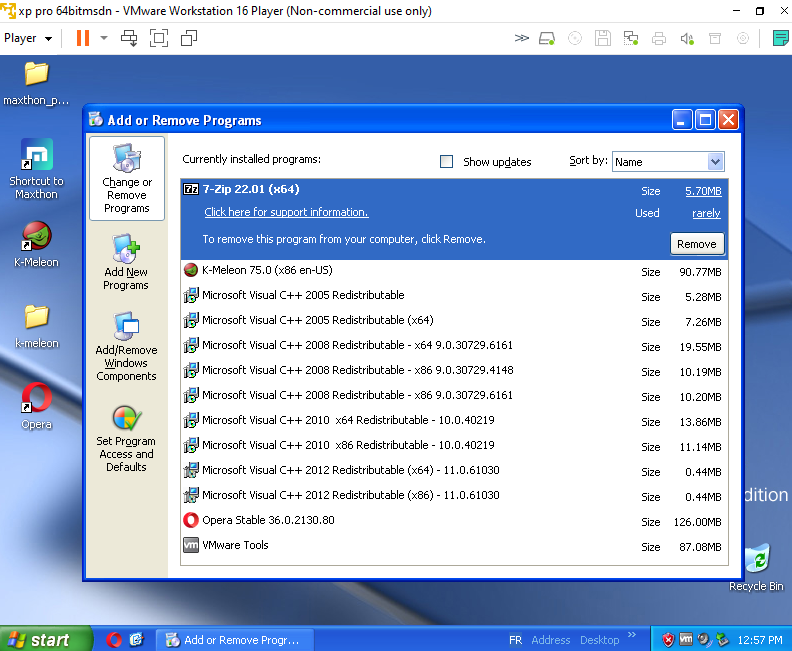Click Add or Remove Programs taskbar button
Screen dimensions: 792x651
234,640
